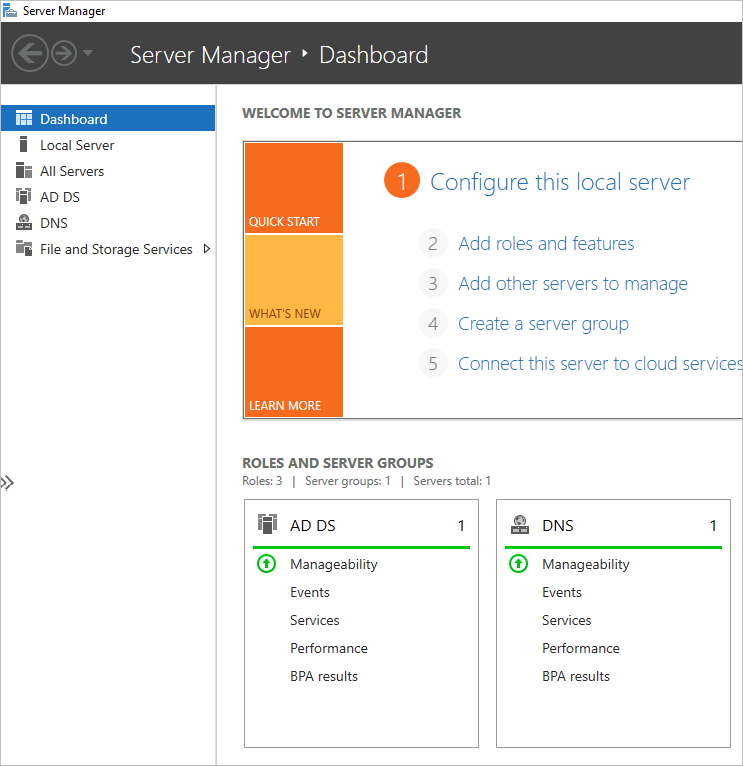Click the DNS tile role icon

pyautogui.click(x=520, y=524)
